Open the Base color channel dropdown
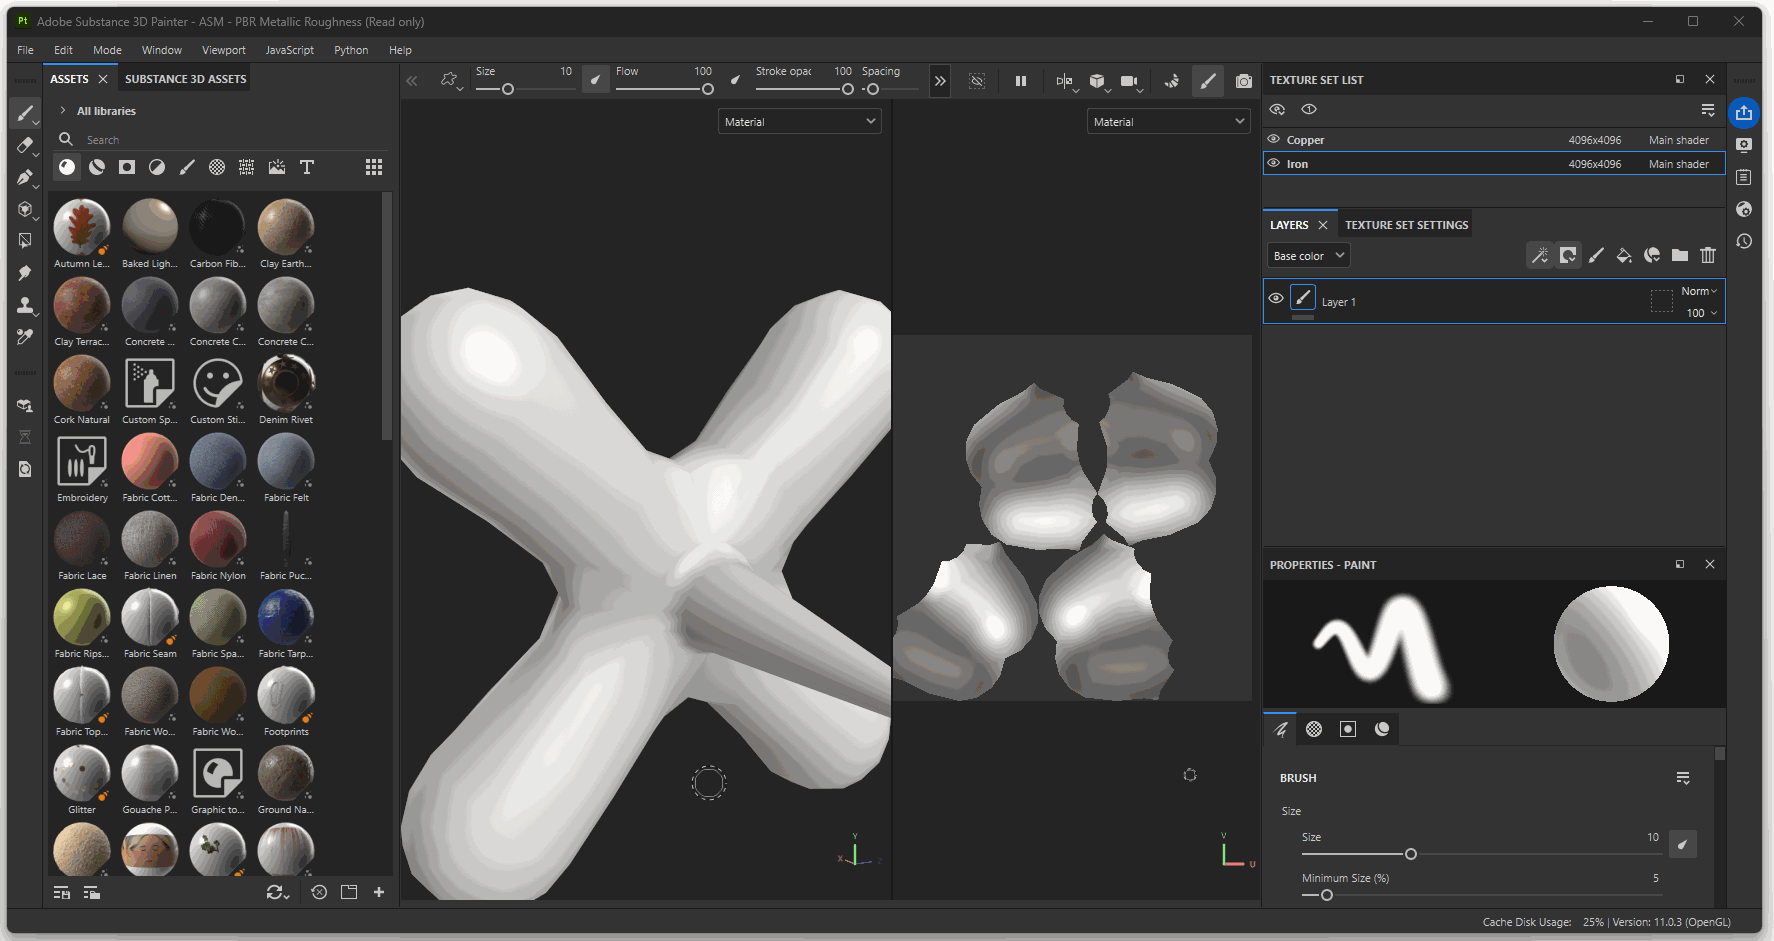 click(1308, 256)
